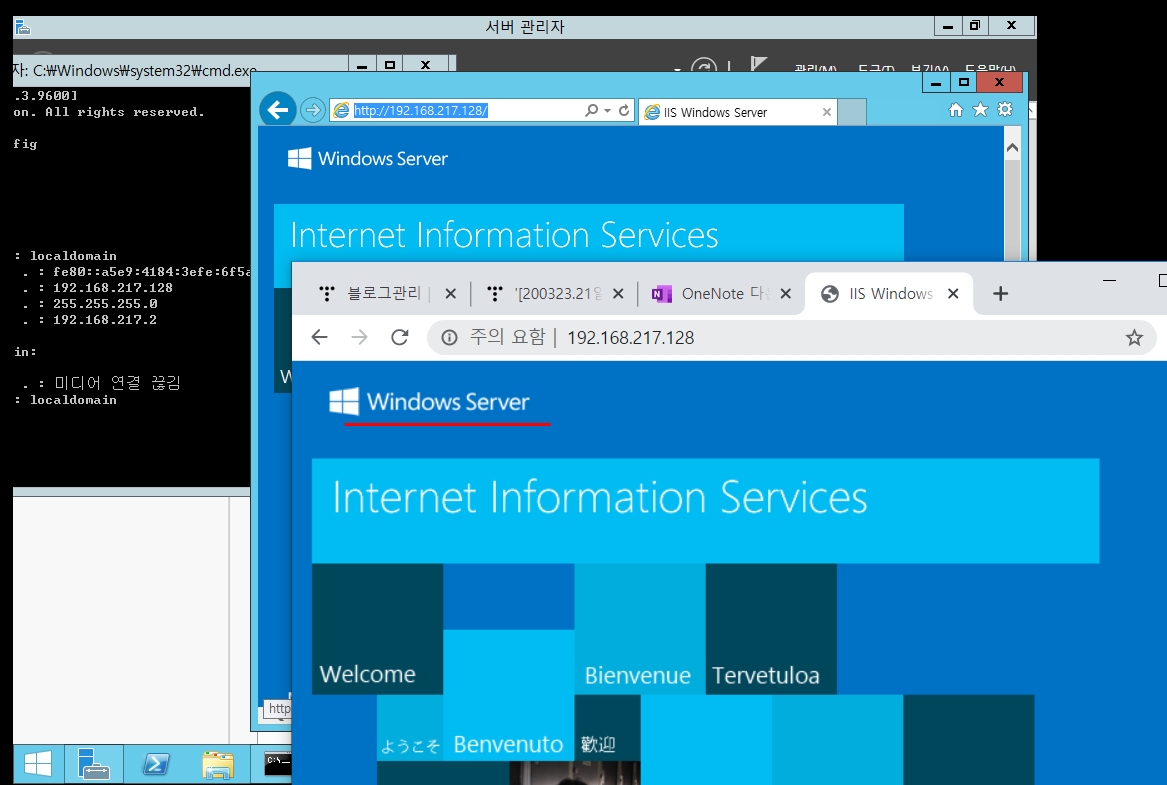This screenshot has width=1167, height=785.
Task: Open the Windows Start button
Action: point(37,764)
